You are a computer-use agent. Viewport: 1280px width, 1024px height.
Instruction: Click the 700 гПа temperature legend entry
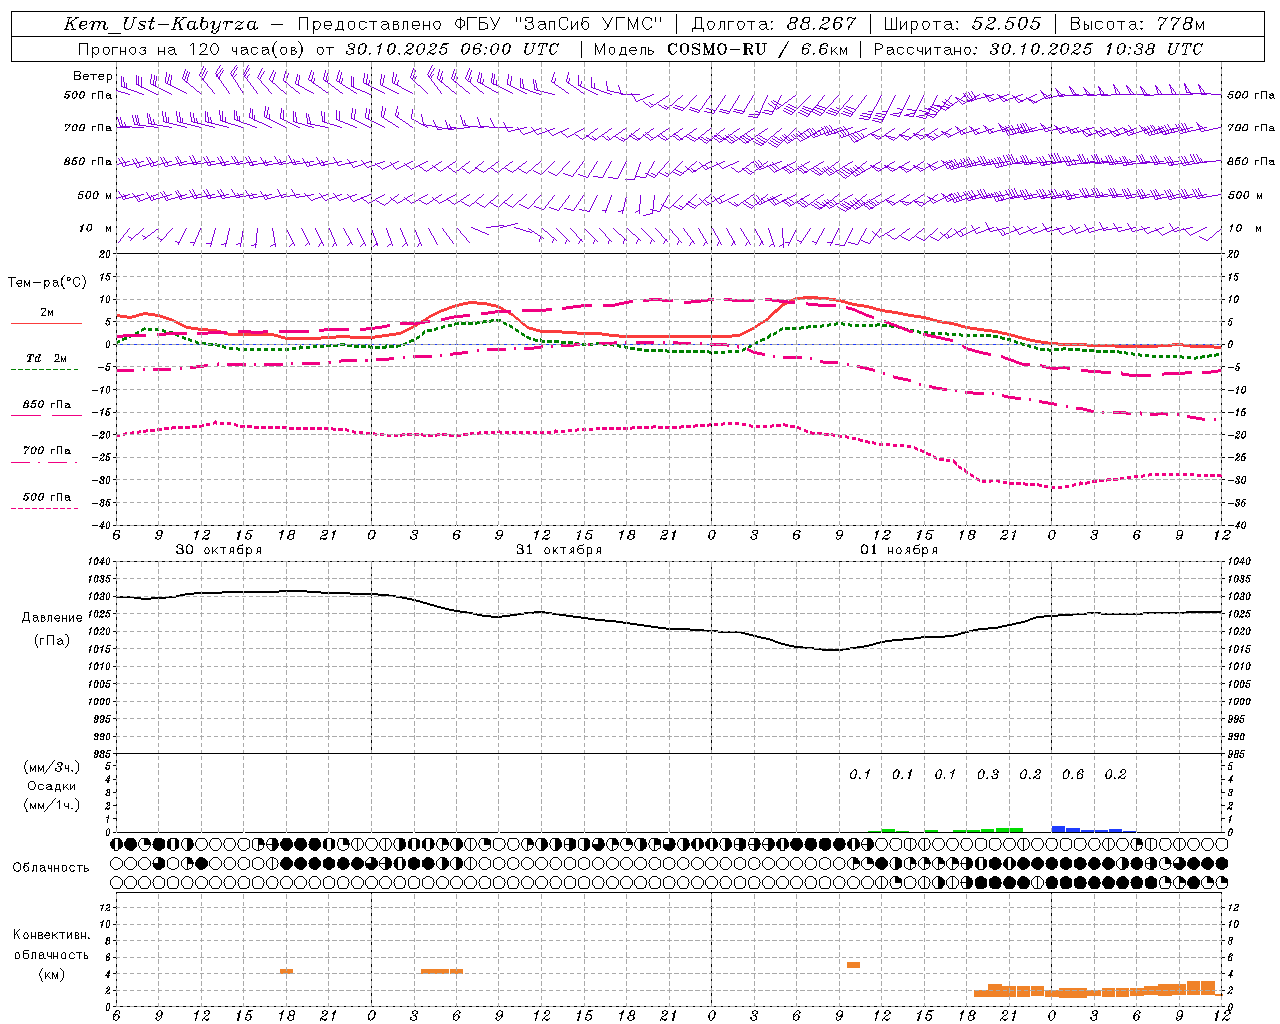point(46,455)
